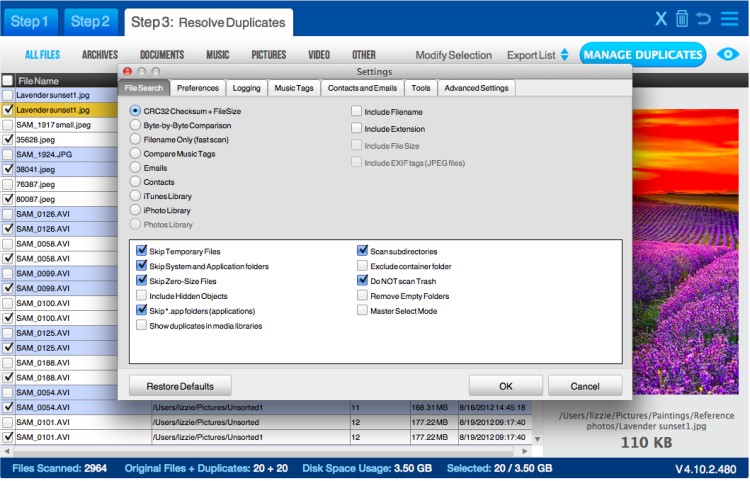Open the Advanced Settings tab
Screen dimensions: 750x481
[x=476, y=88]
